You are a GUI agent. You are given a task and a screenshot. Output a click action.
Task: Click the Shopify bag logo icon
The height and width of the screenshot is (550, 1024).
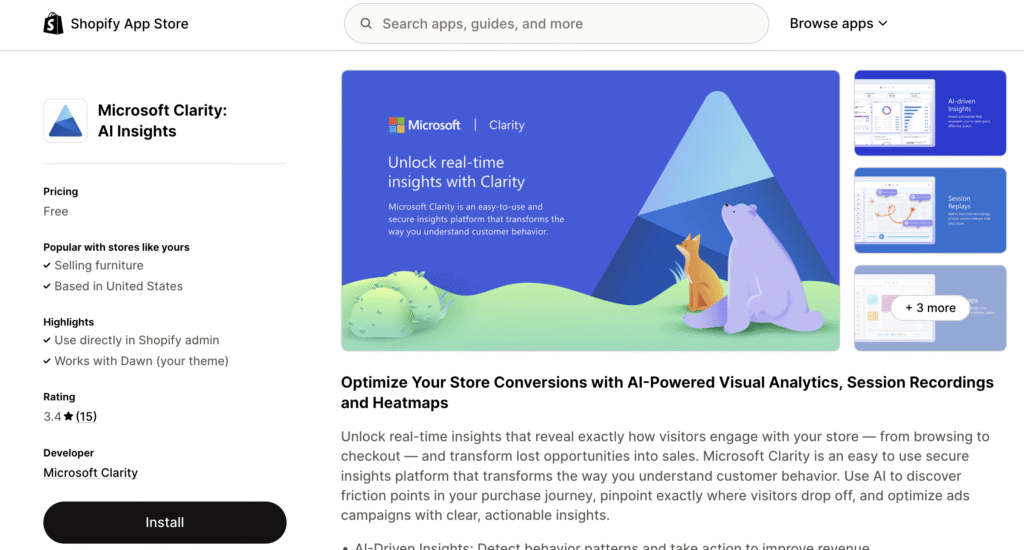click(x=53, y=24)
